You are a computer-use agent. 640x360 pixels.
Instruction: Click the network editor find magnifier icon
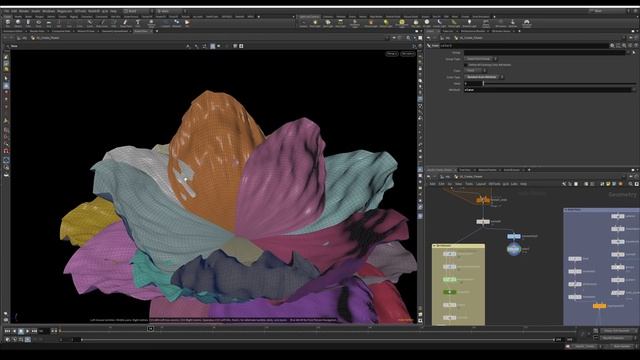tap(630, 184)
